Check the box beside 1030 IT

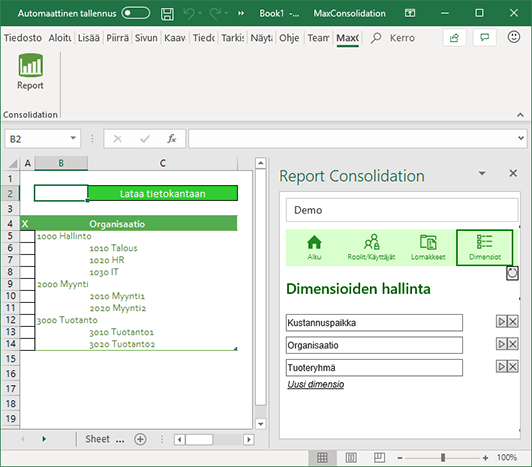pos(27,272)
